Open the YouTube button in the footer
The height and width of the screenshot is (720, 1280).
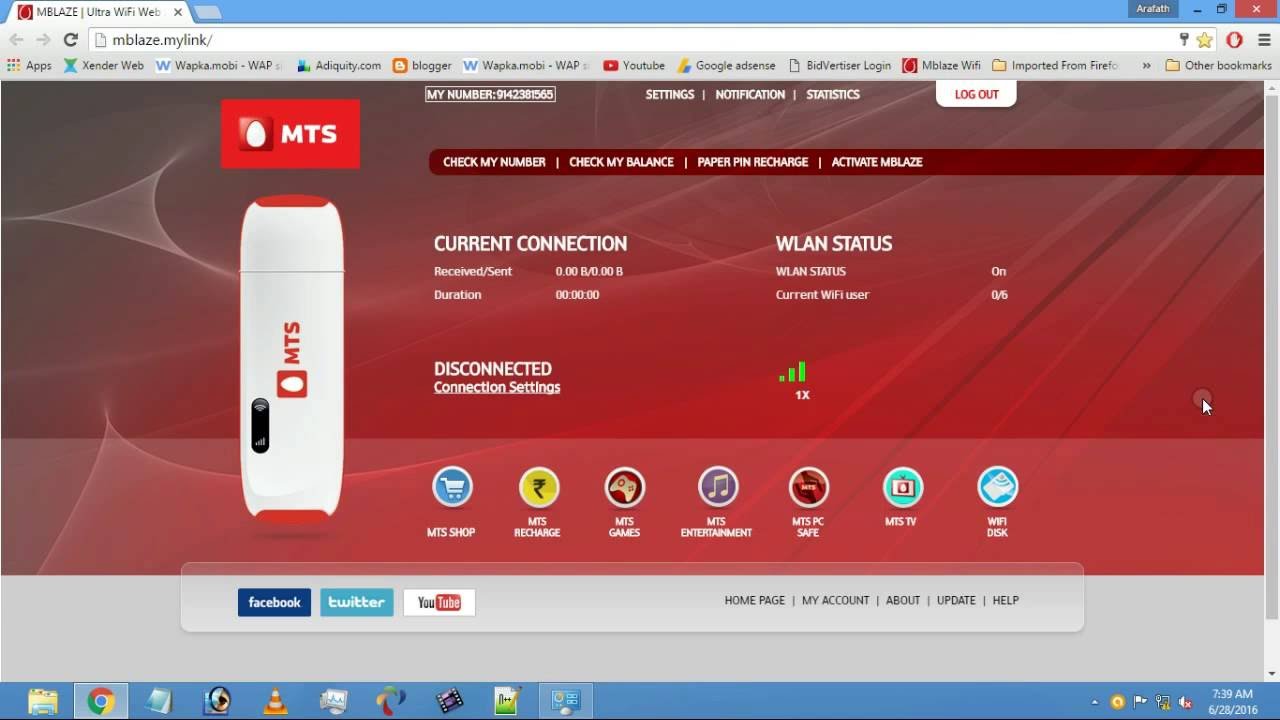coord(439,602)
